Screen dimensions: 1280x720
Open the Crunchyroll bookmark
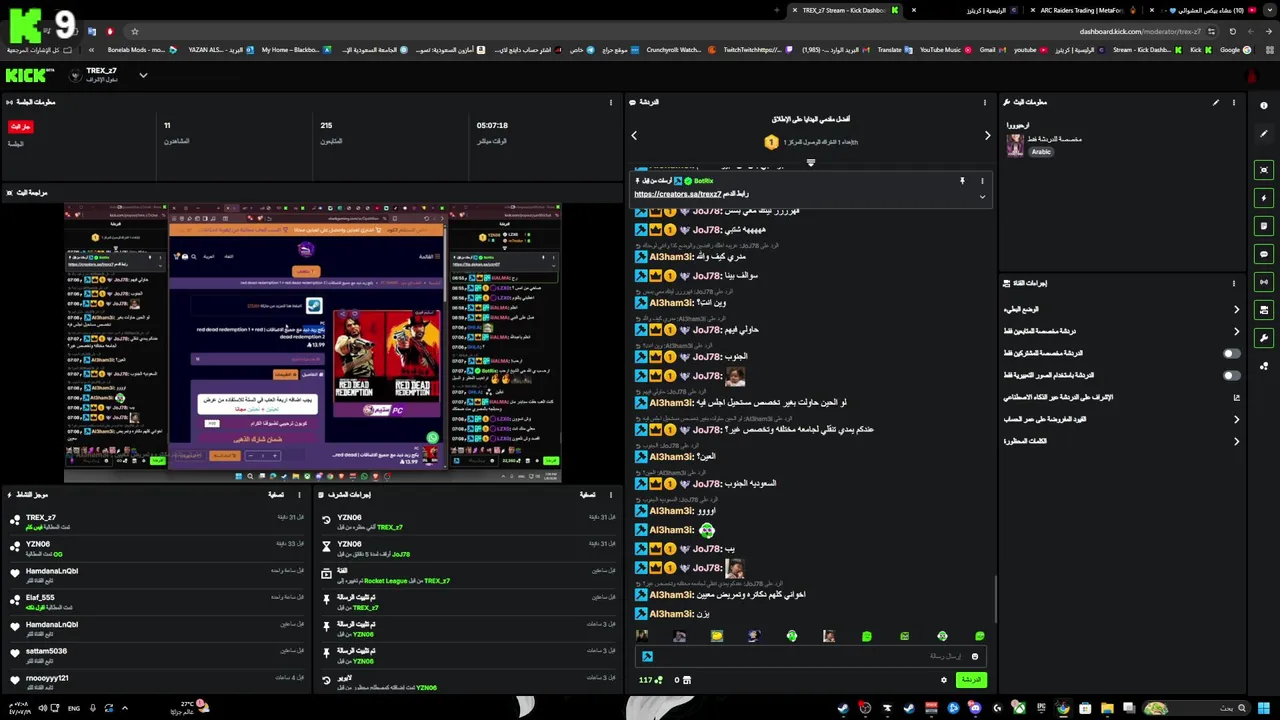tap(679, 49)
